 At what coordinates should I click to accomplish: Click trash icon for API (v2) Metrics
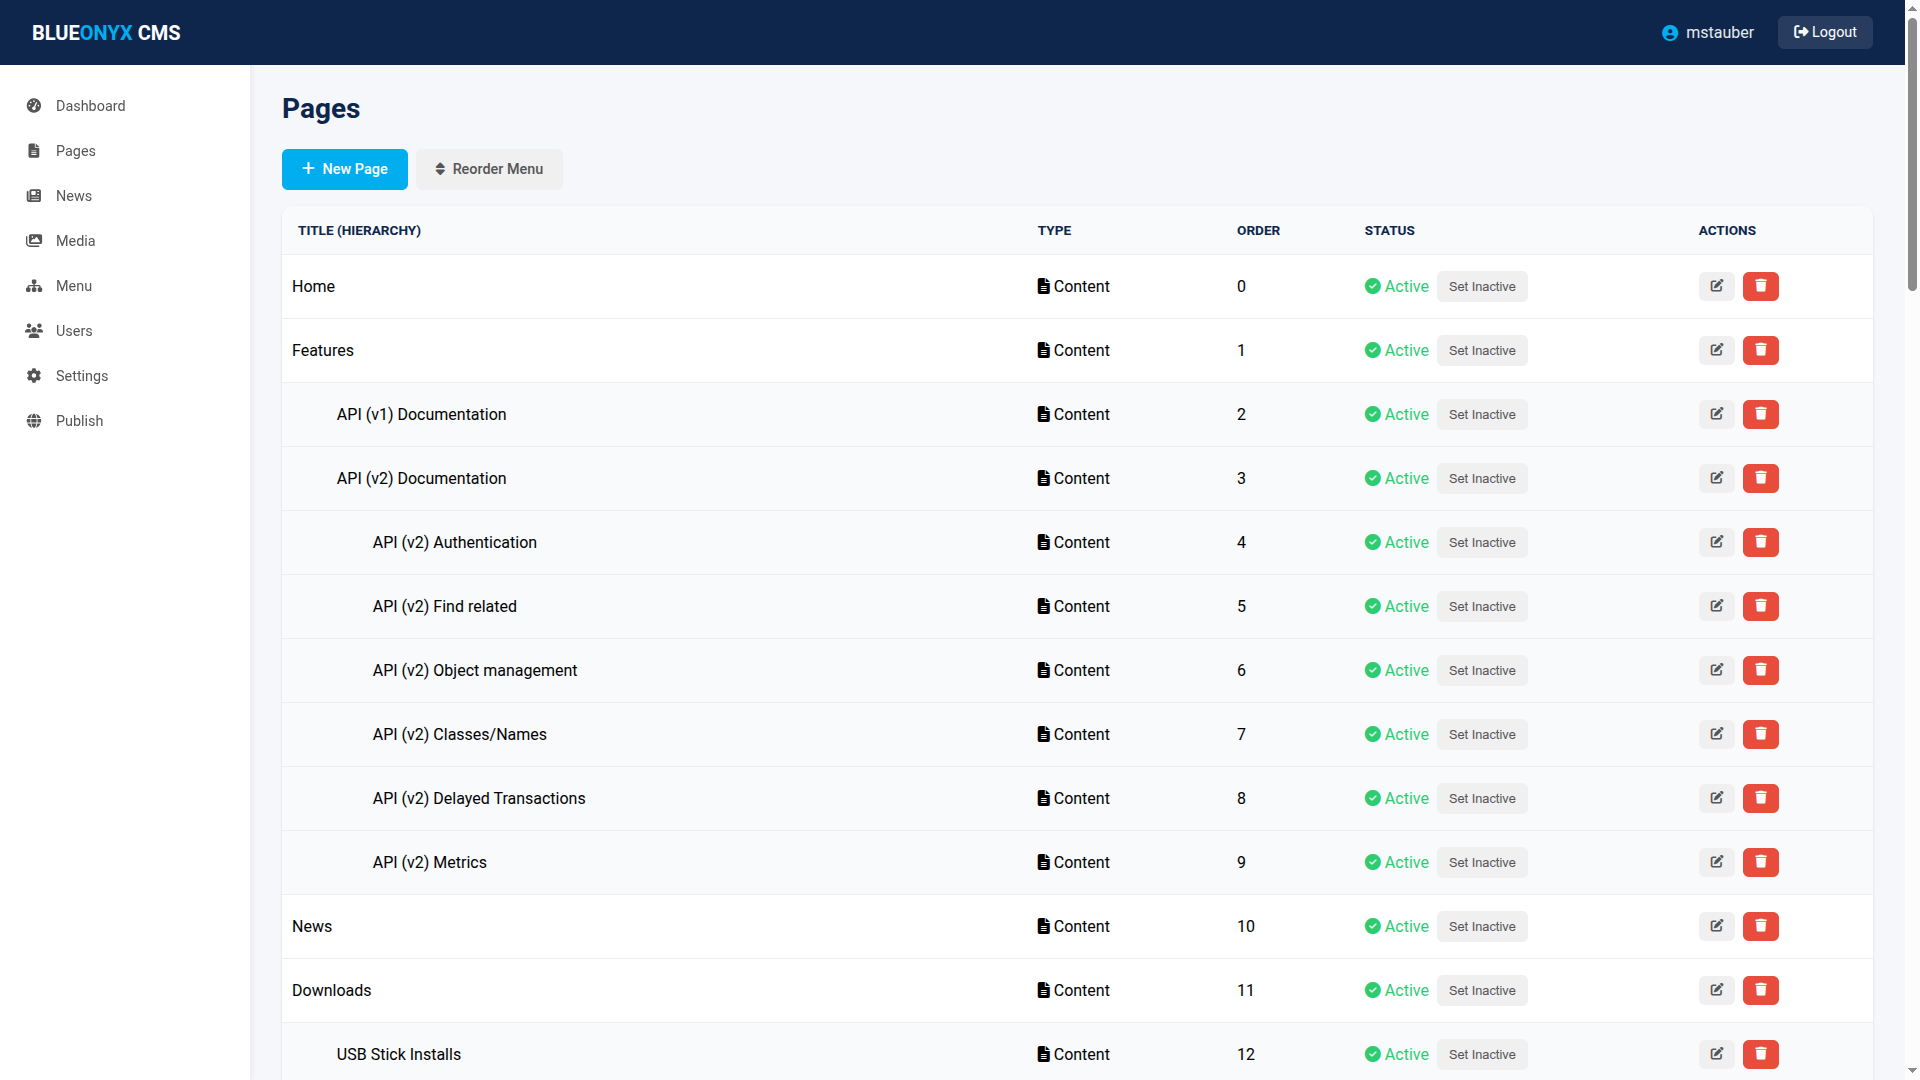click(1760, 862)
